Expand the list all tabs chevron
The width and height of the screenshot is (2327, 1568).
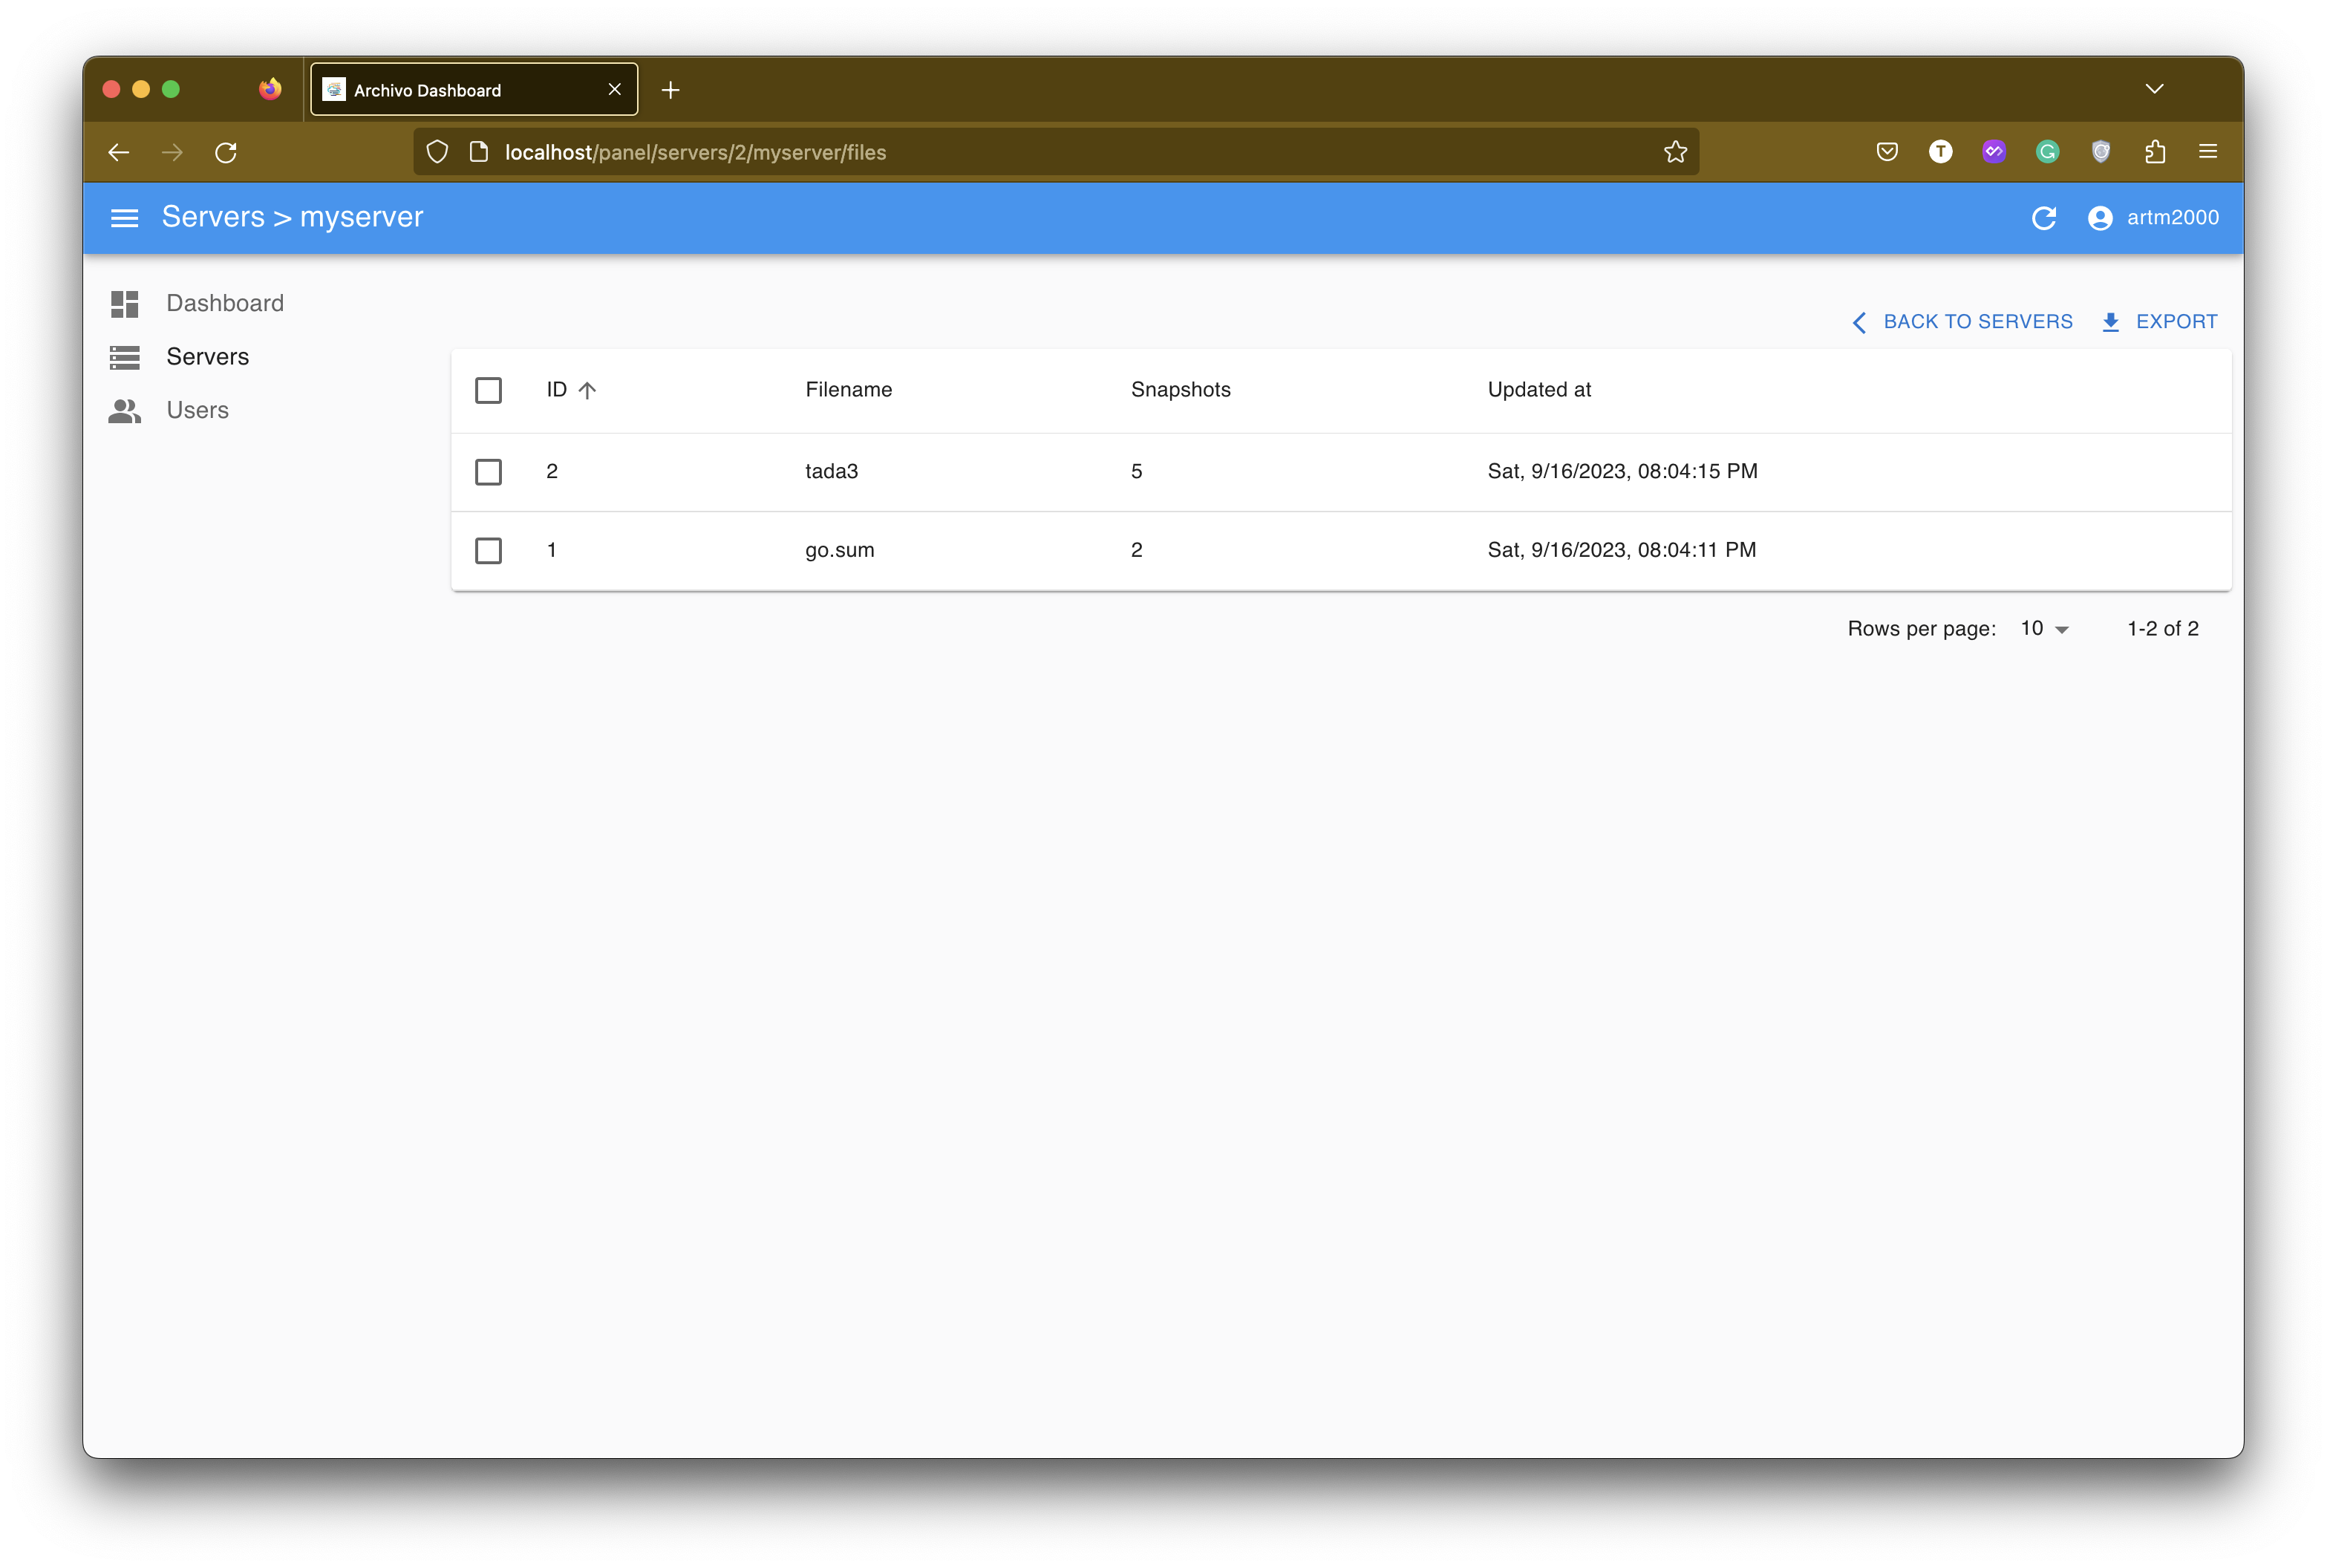tap(2154, 89)
